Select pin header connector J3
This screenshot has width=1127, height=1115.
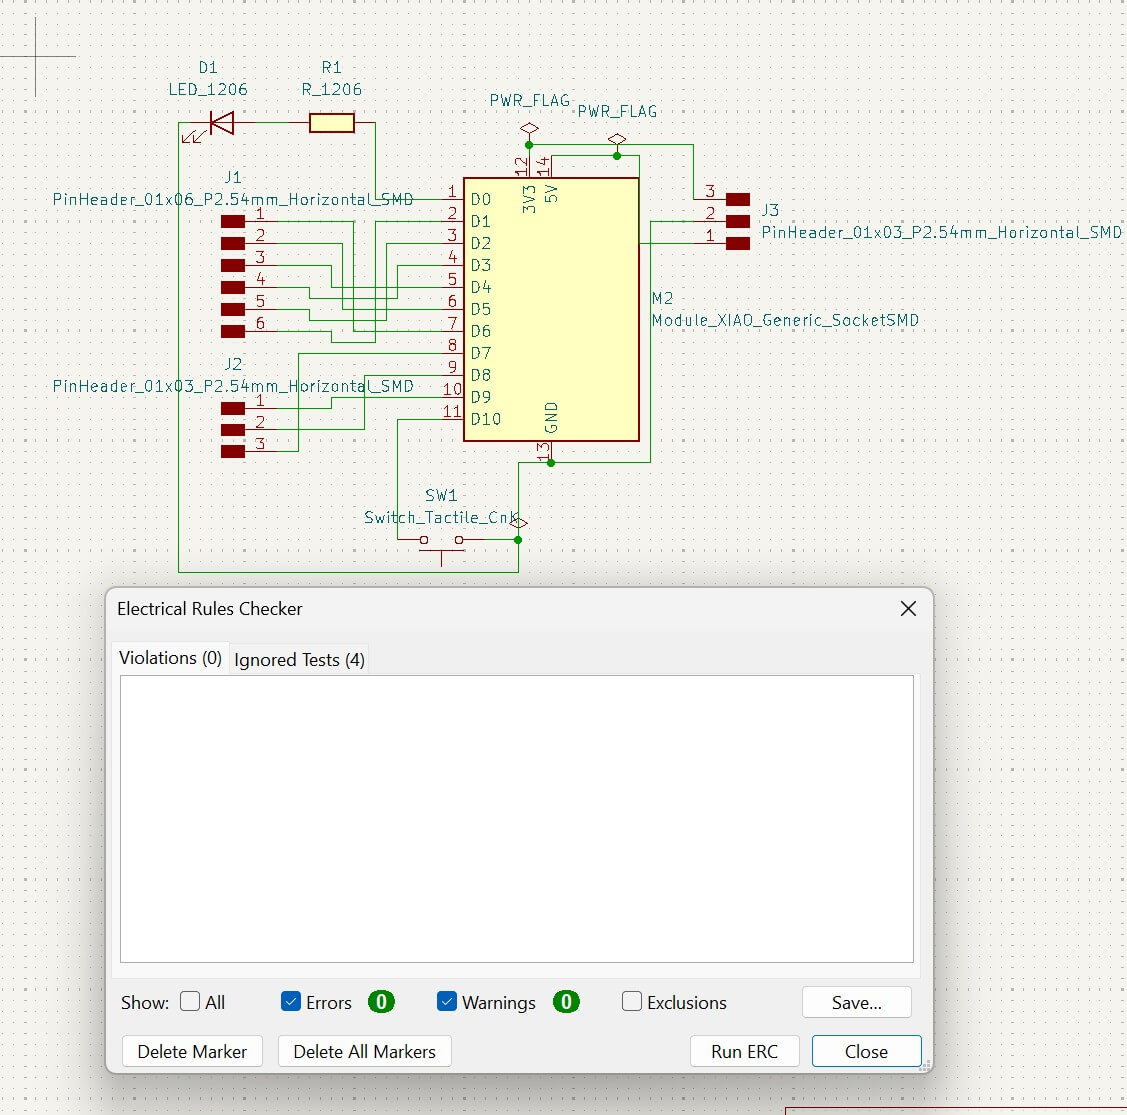pyautogui.click(x=737, y=220)
